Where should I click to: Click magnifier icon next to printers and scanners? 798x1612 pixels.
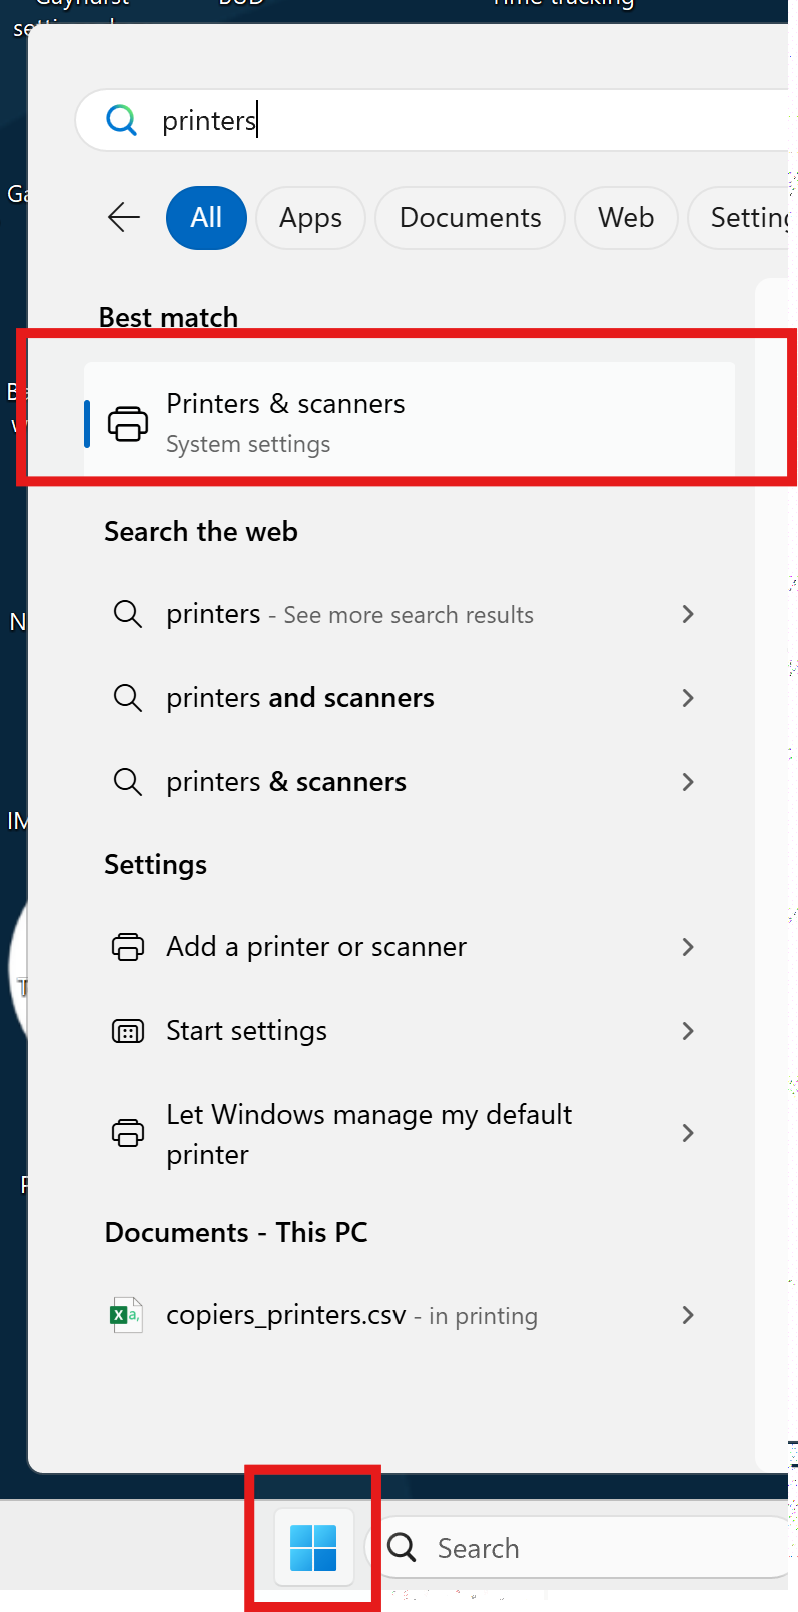(x=128, y=697)
